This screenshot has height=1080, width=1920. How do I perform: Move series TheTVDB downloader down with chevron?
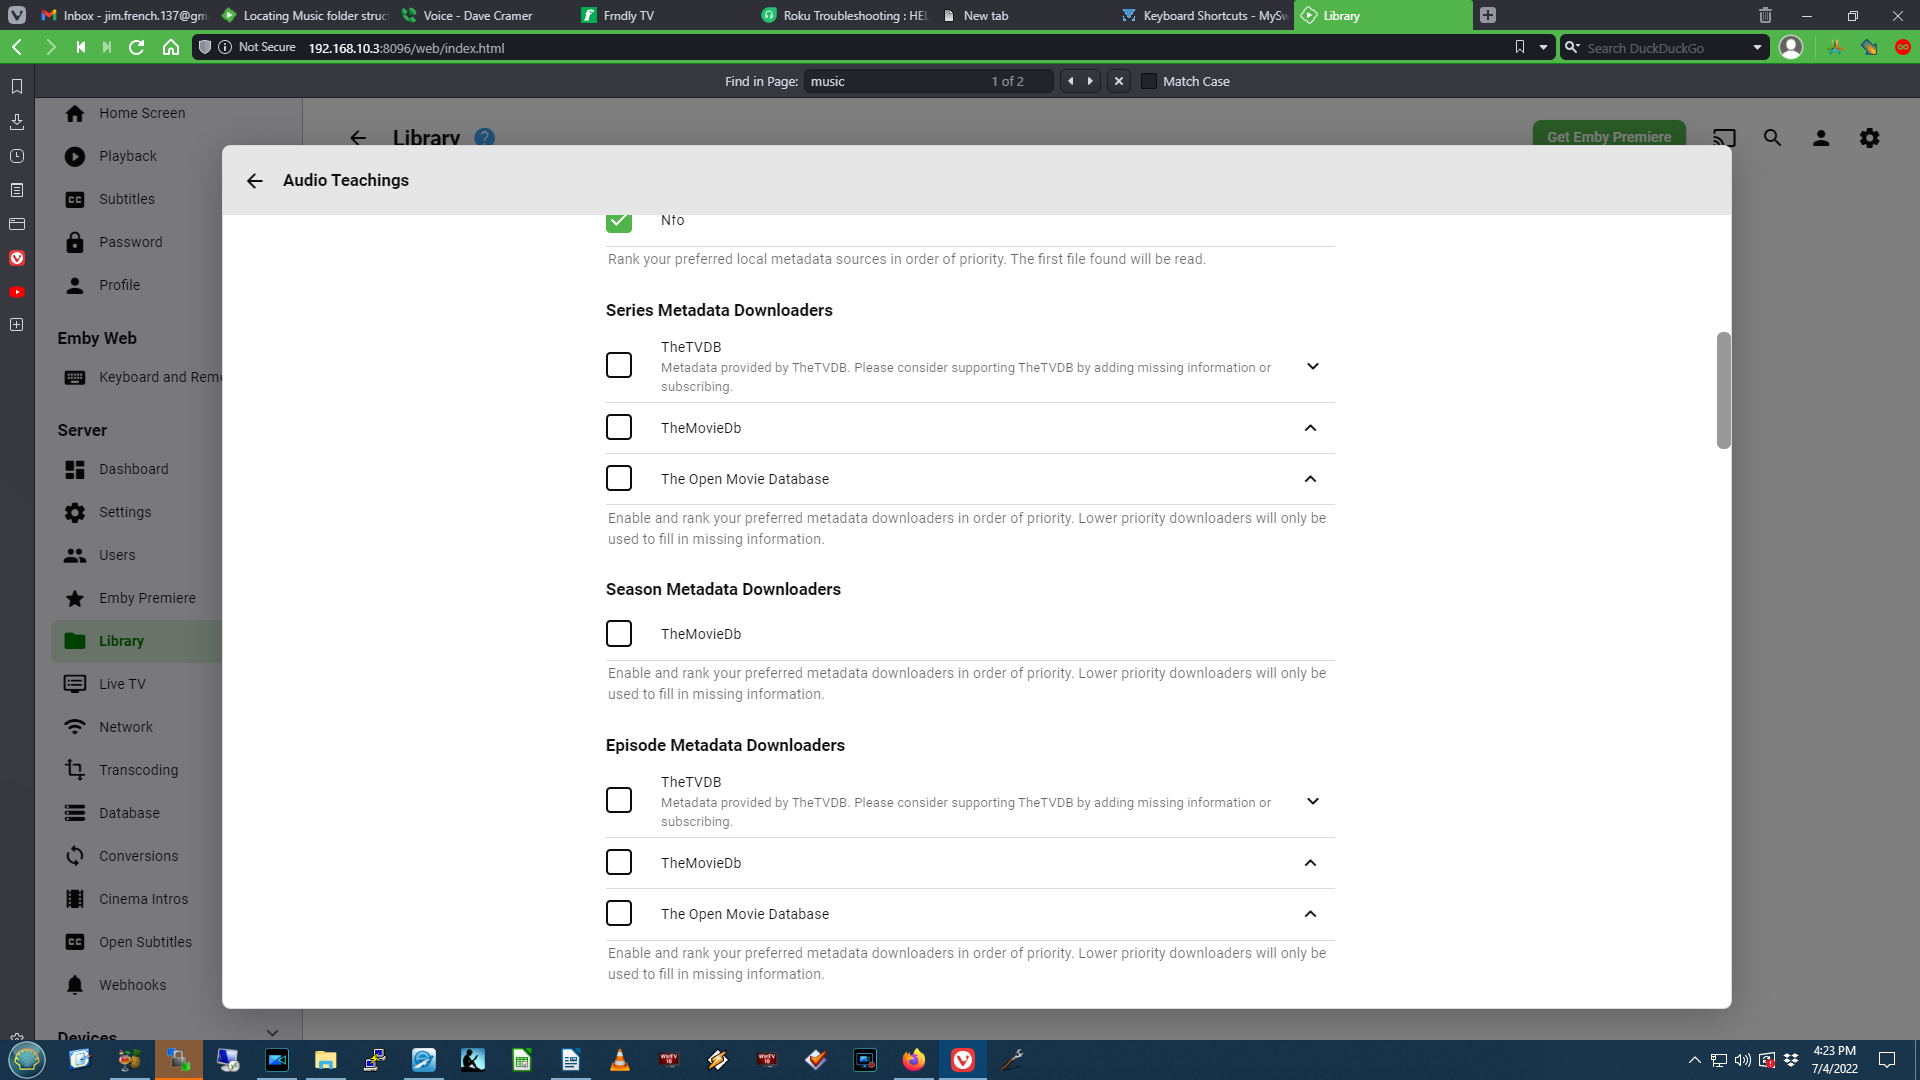[1312, 367]
